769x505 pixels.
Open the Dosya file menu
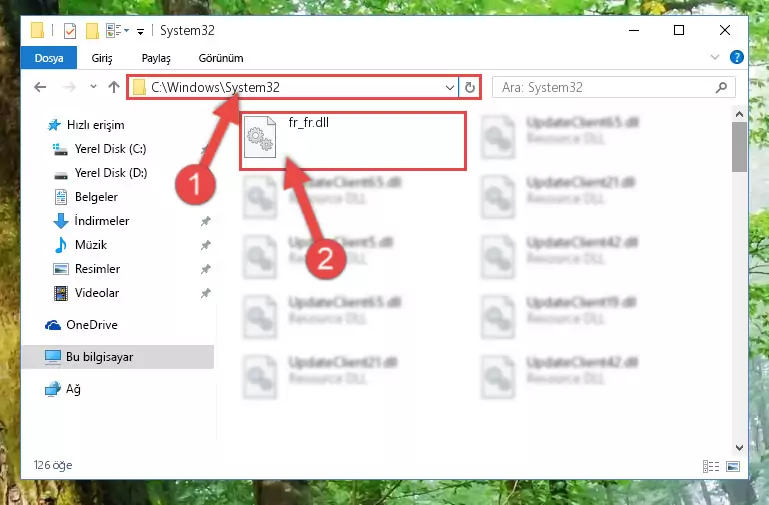point(49,58)
